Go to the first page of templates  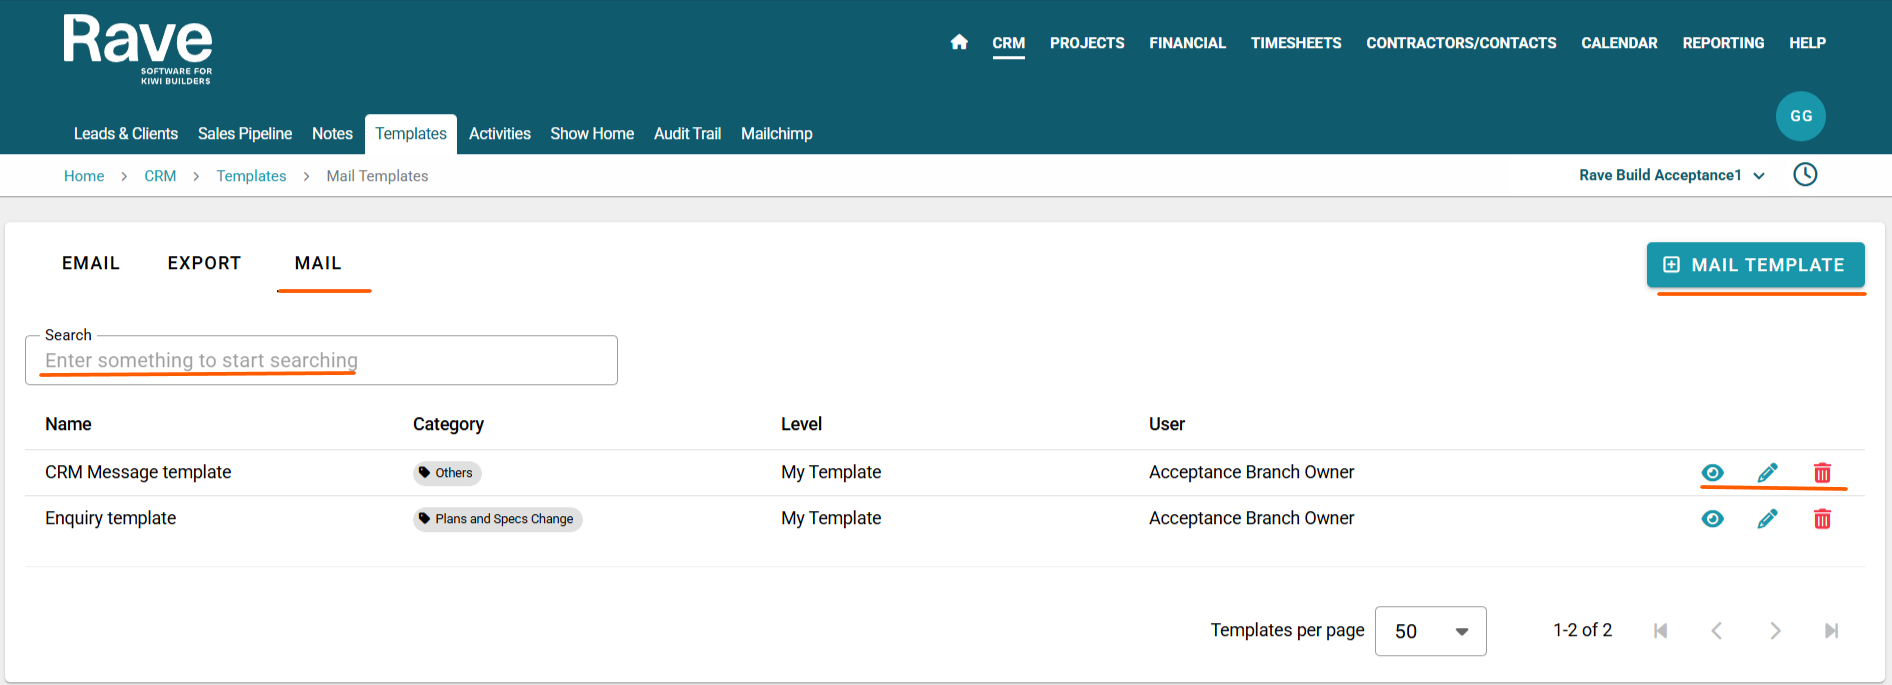click(x=1661, y=631)
